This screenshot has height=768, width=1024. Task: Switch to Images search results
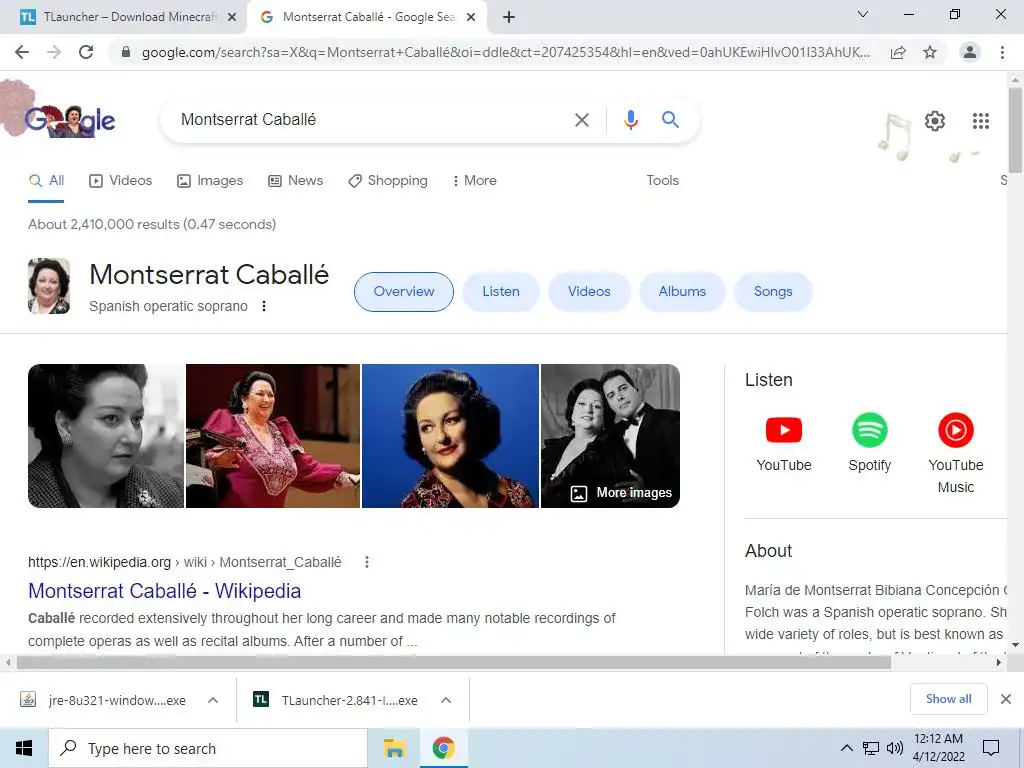pyautogui.click(x=210, y=180)
